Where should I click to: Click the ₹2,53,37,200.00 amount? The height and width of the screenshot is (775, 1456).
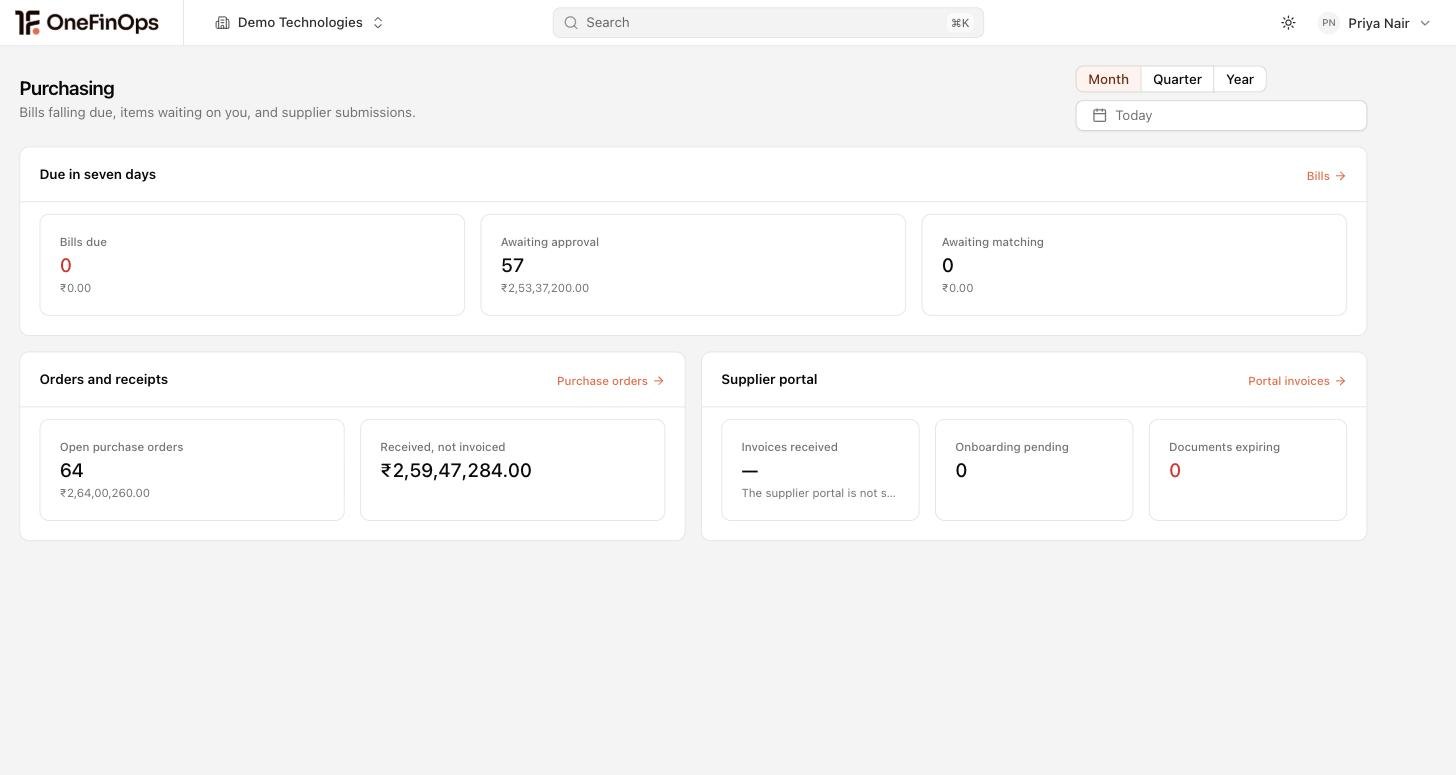coord(545,288)
